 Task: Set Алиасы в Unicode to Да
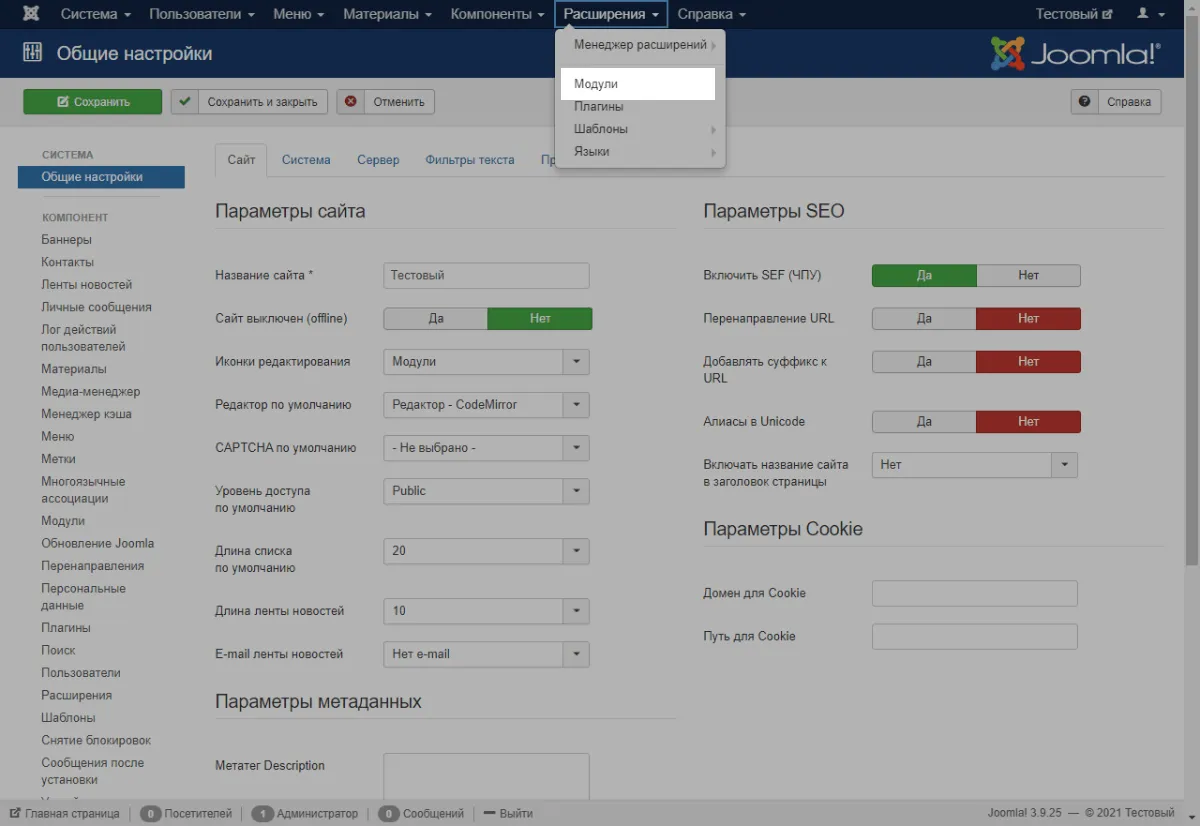924,422
